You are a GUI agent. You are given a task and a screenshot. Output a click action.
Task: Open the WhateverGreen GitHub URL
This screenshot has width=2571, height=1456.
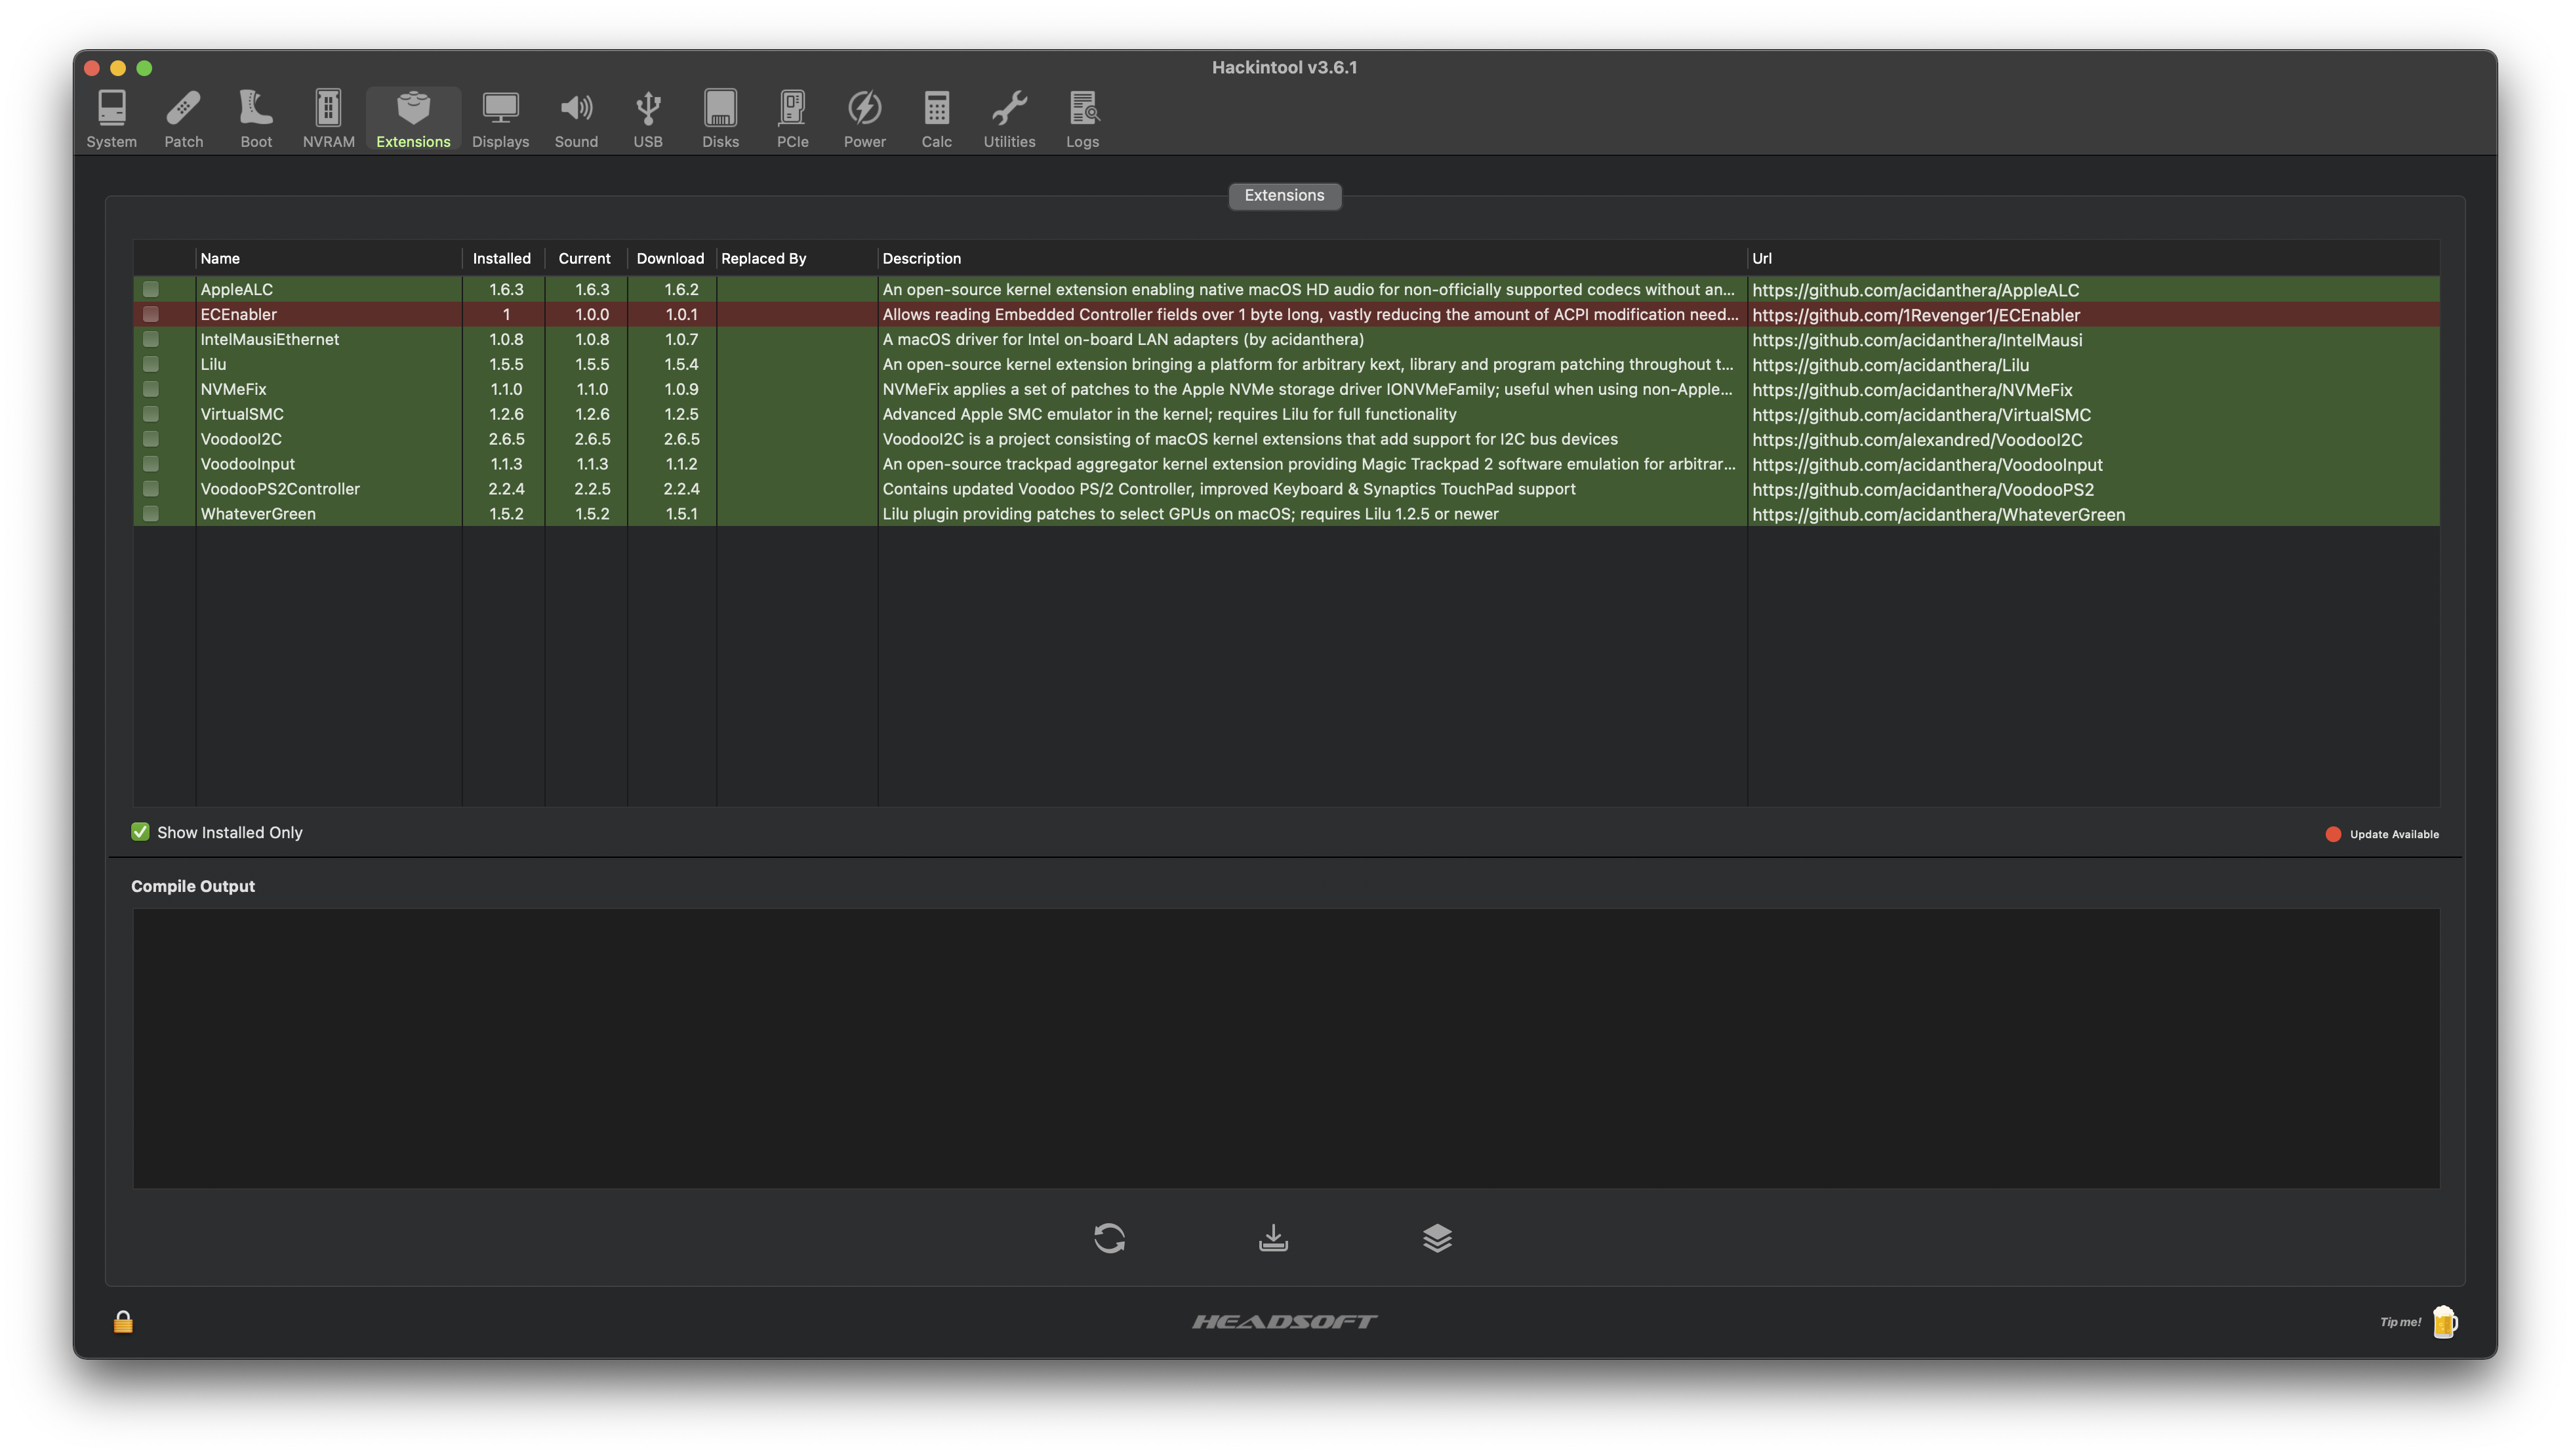[1938, 514]
